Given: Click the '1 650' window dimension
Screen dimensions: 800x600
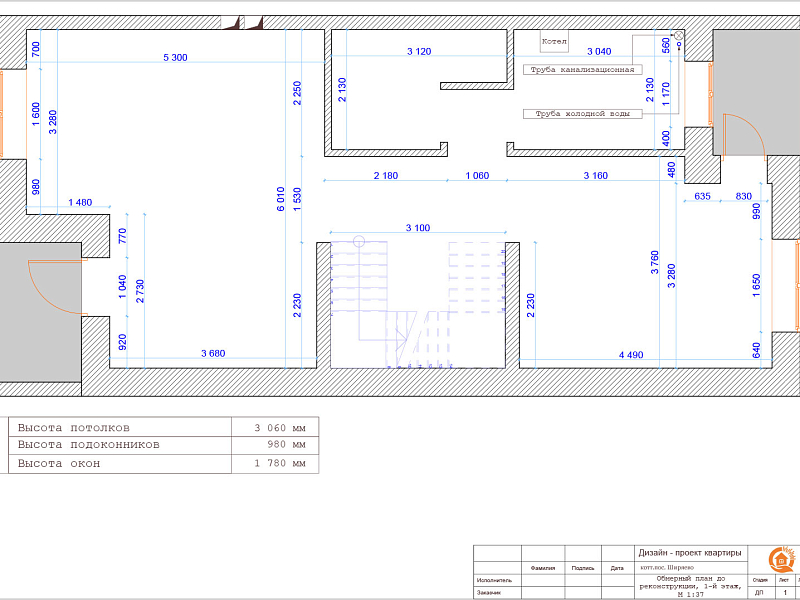Looking at the screenshot, I should (x=756, y=286).
